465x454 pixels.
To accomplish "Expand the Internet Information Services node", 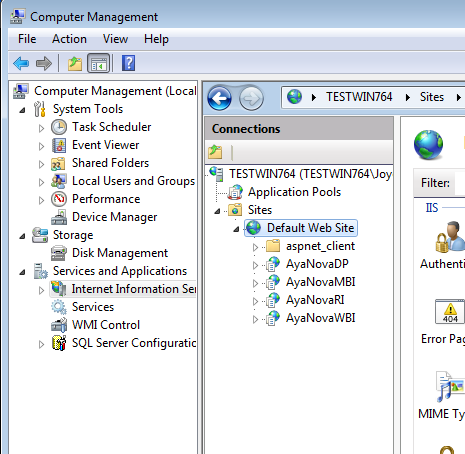I will tap(41, 290).
